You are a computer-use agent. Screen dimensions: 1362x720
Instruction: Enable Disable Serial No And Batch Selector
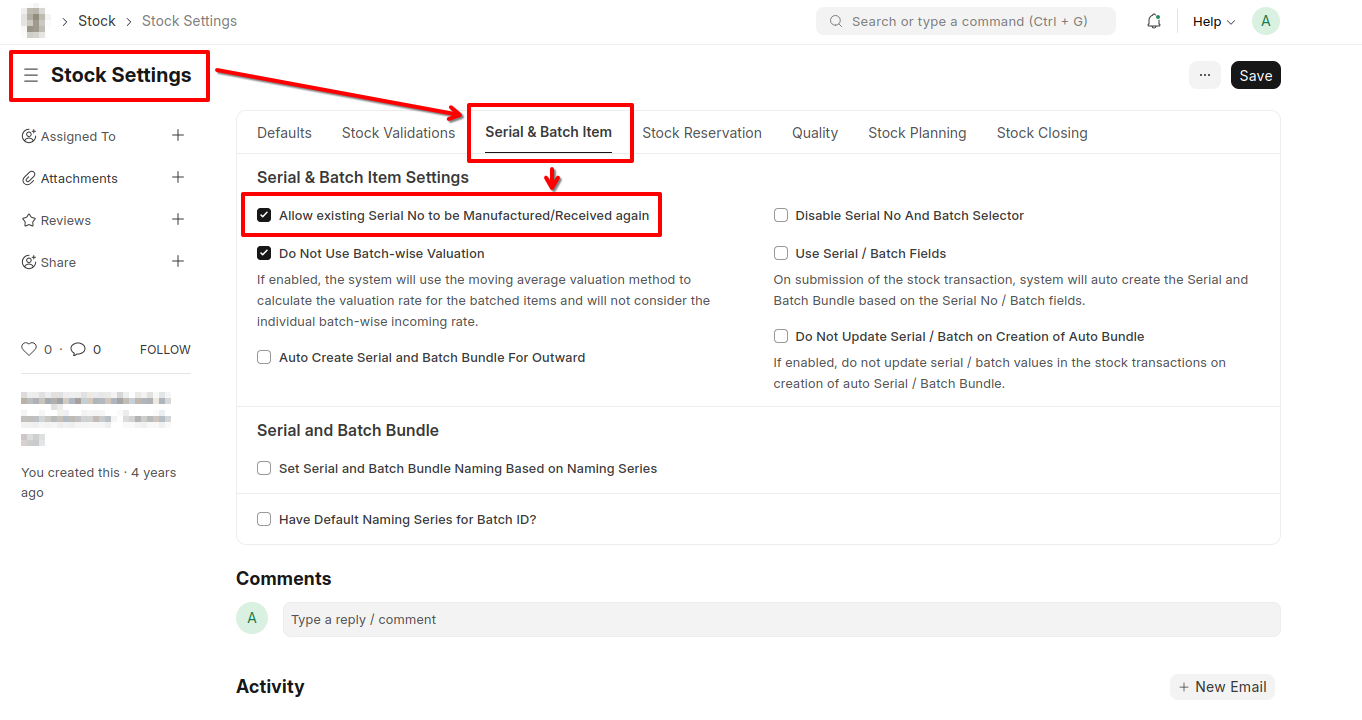coord(781,215)
